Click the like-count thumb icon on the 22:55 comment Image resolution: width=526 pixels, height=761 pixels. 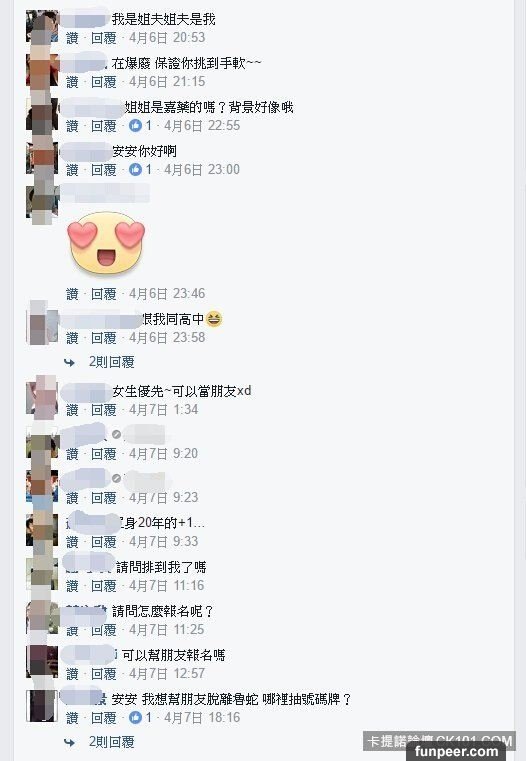pos(135,126)
